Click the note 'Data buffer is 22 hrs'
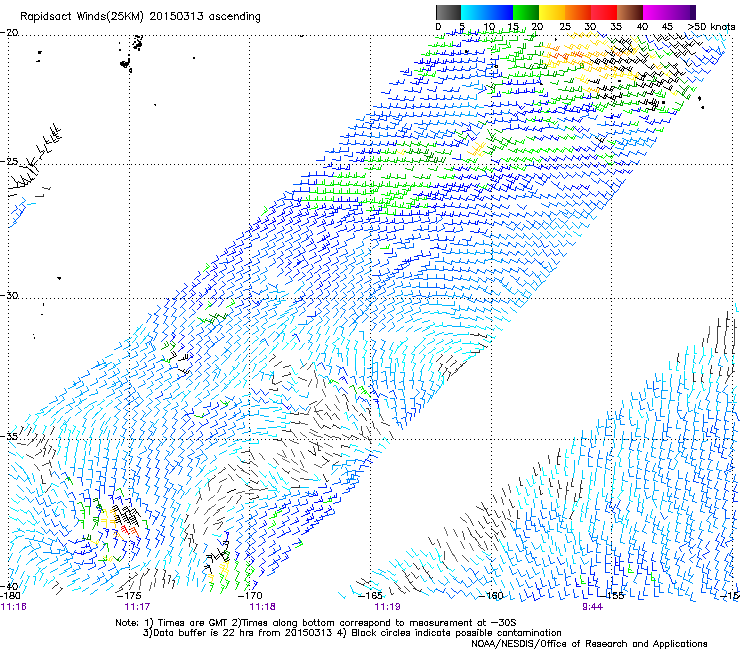 coord(205,633)
